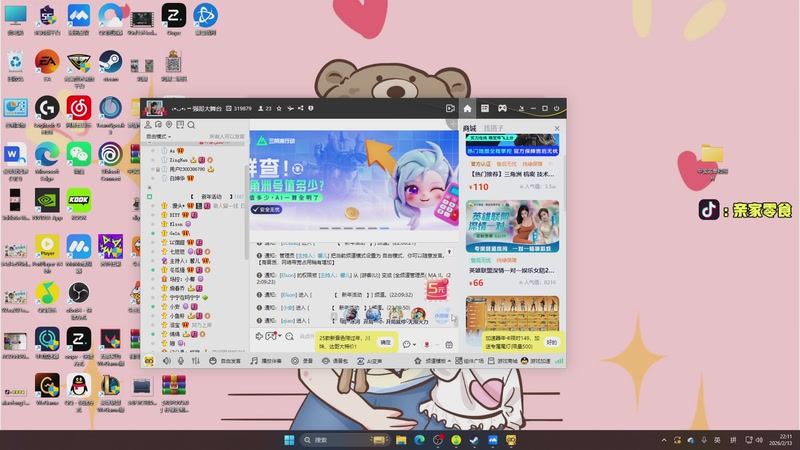Screen dimensions: 800x450
Task: Select user ZingHan in member list
Action: click(x=179, y=160)
